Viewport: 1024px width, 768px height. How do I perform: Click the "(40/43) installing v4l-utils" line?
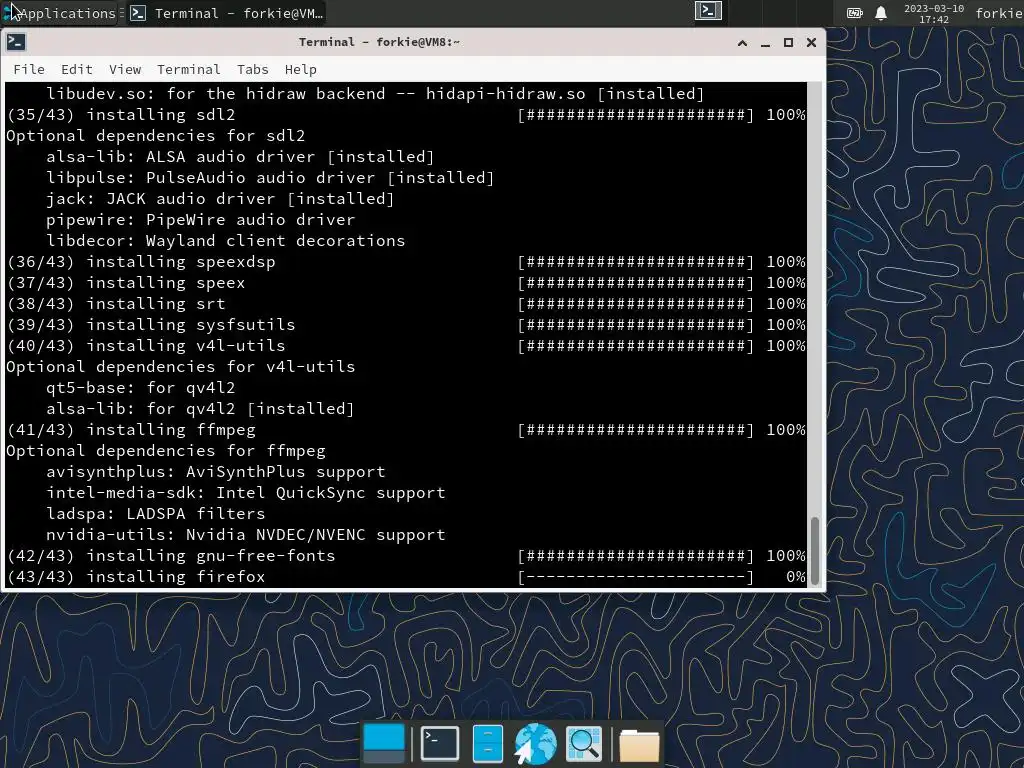point(146,345)
